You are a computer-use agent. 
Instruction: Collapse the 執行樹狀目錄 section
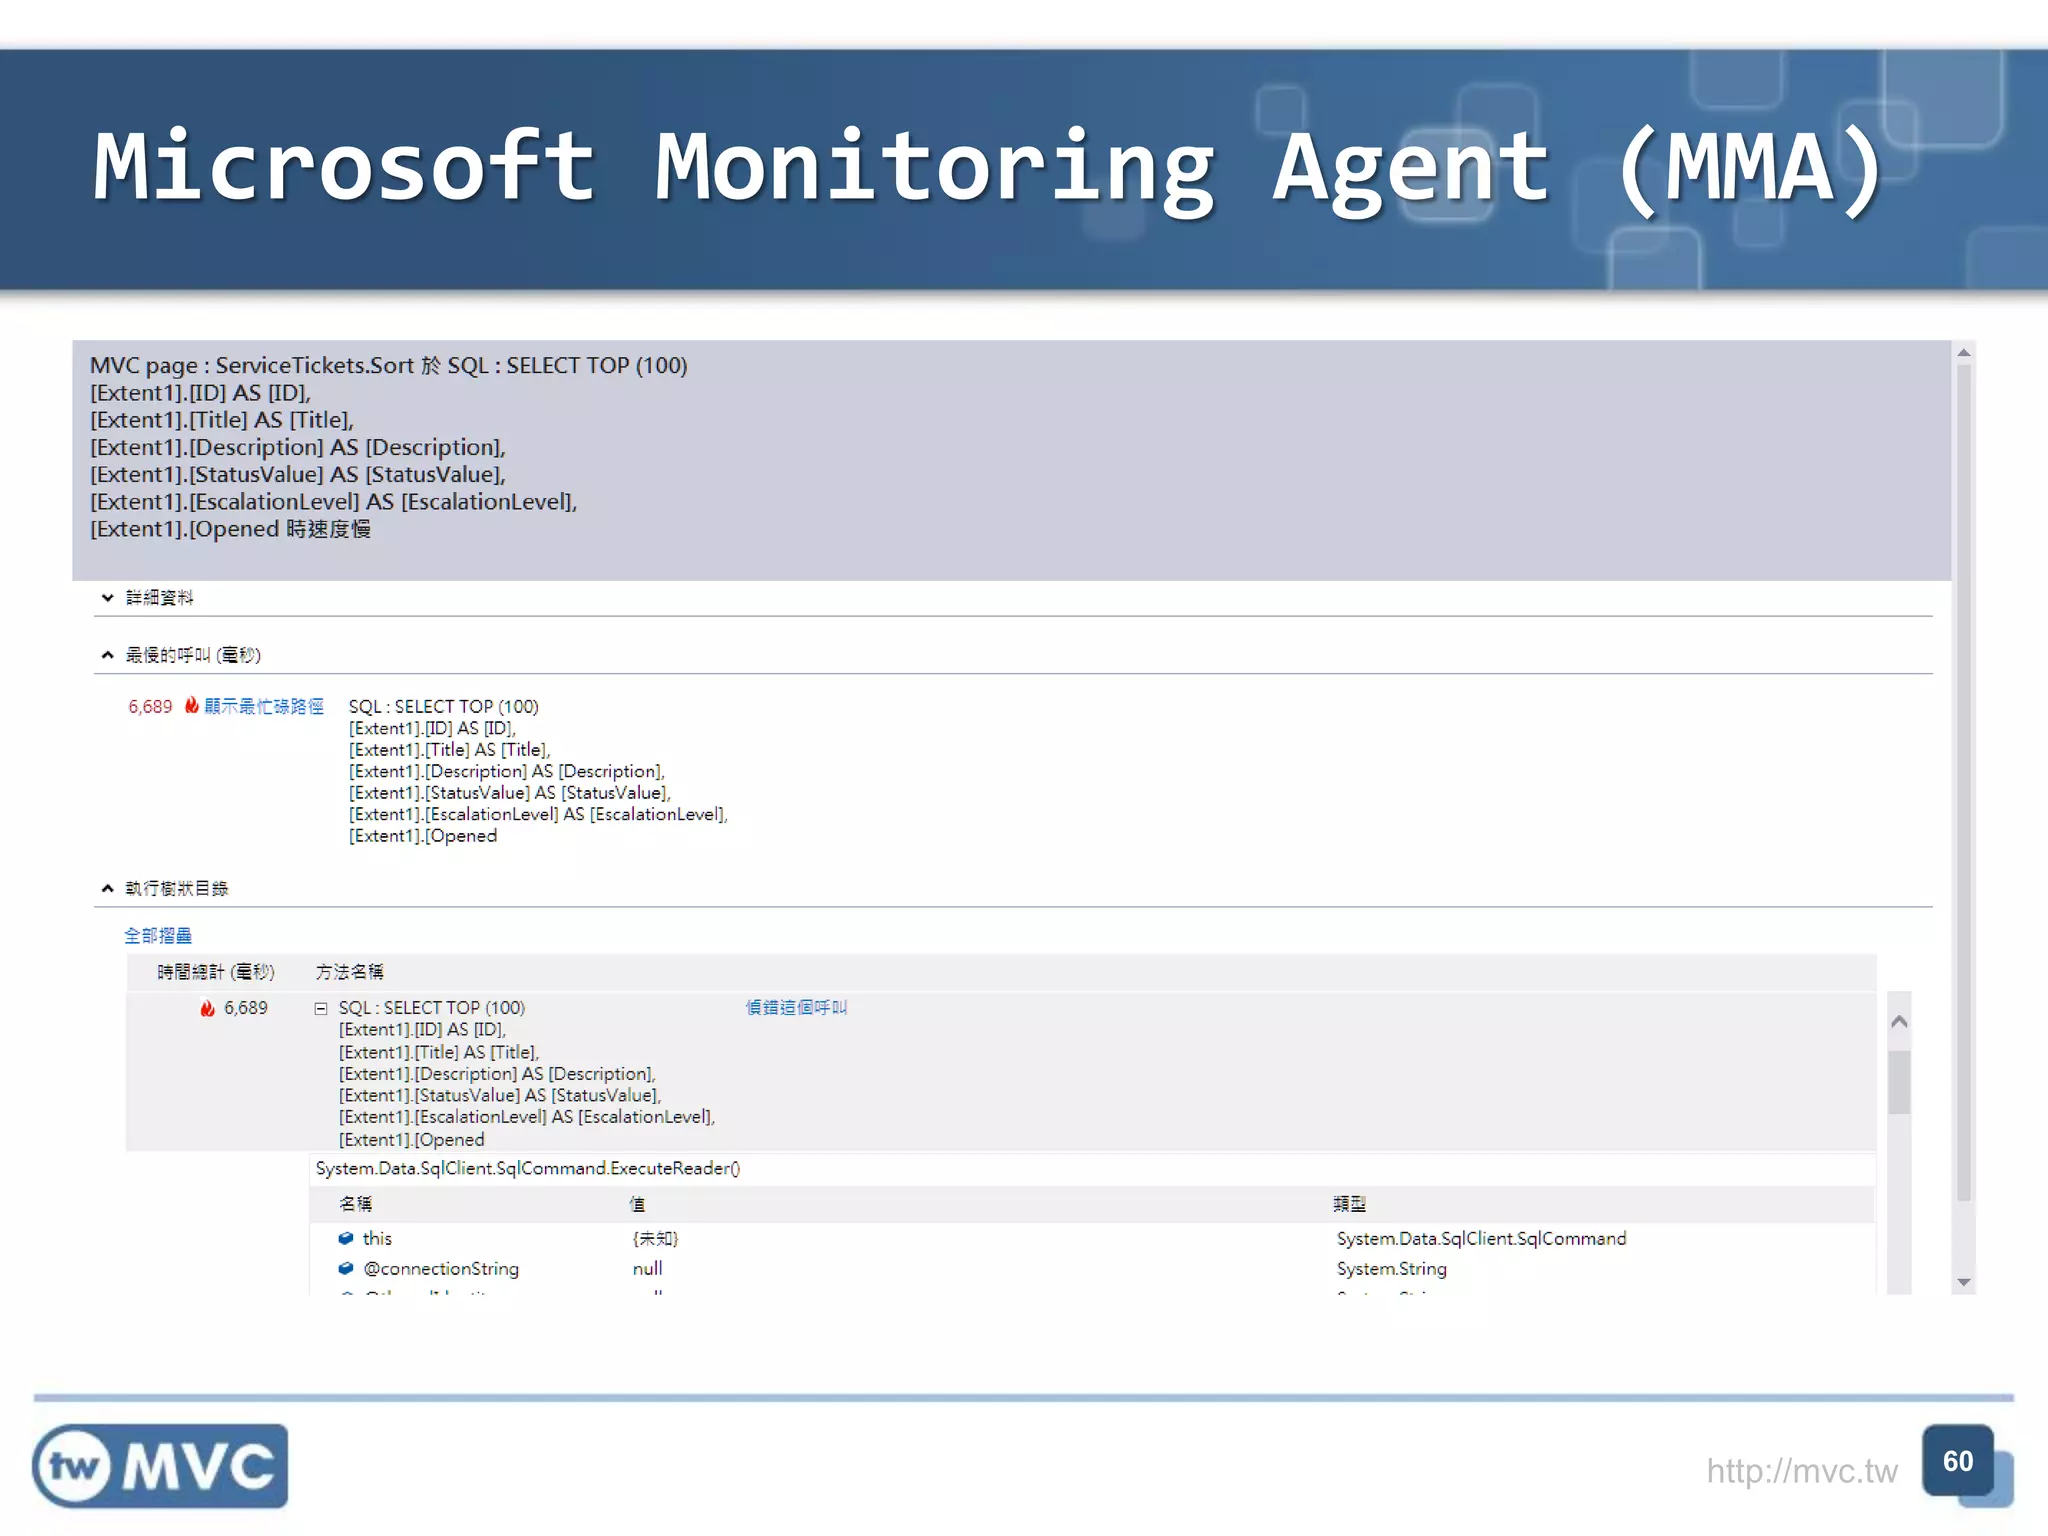click(107, 888)
